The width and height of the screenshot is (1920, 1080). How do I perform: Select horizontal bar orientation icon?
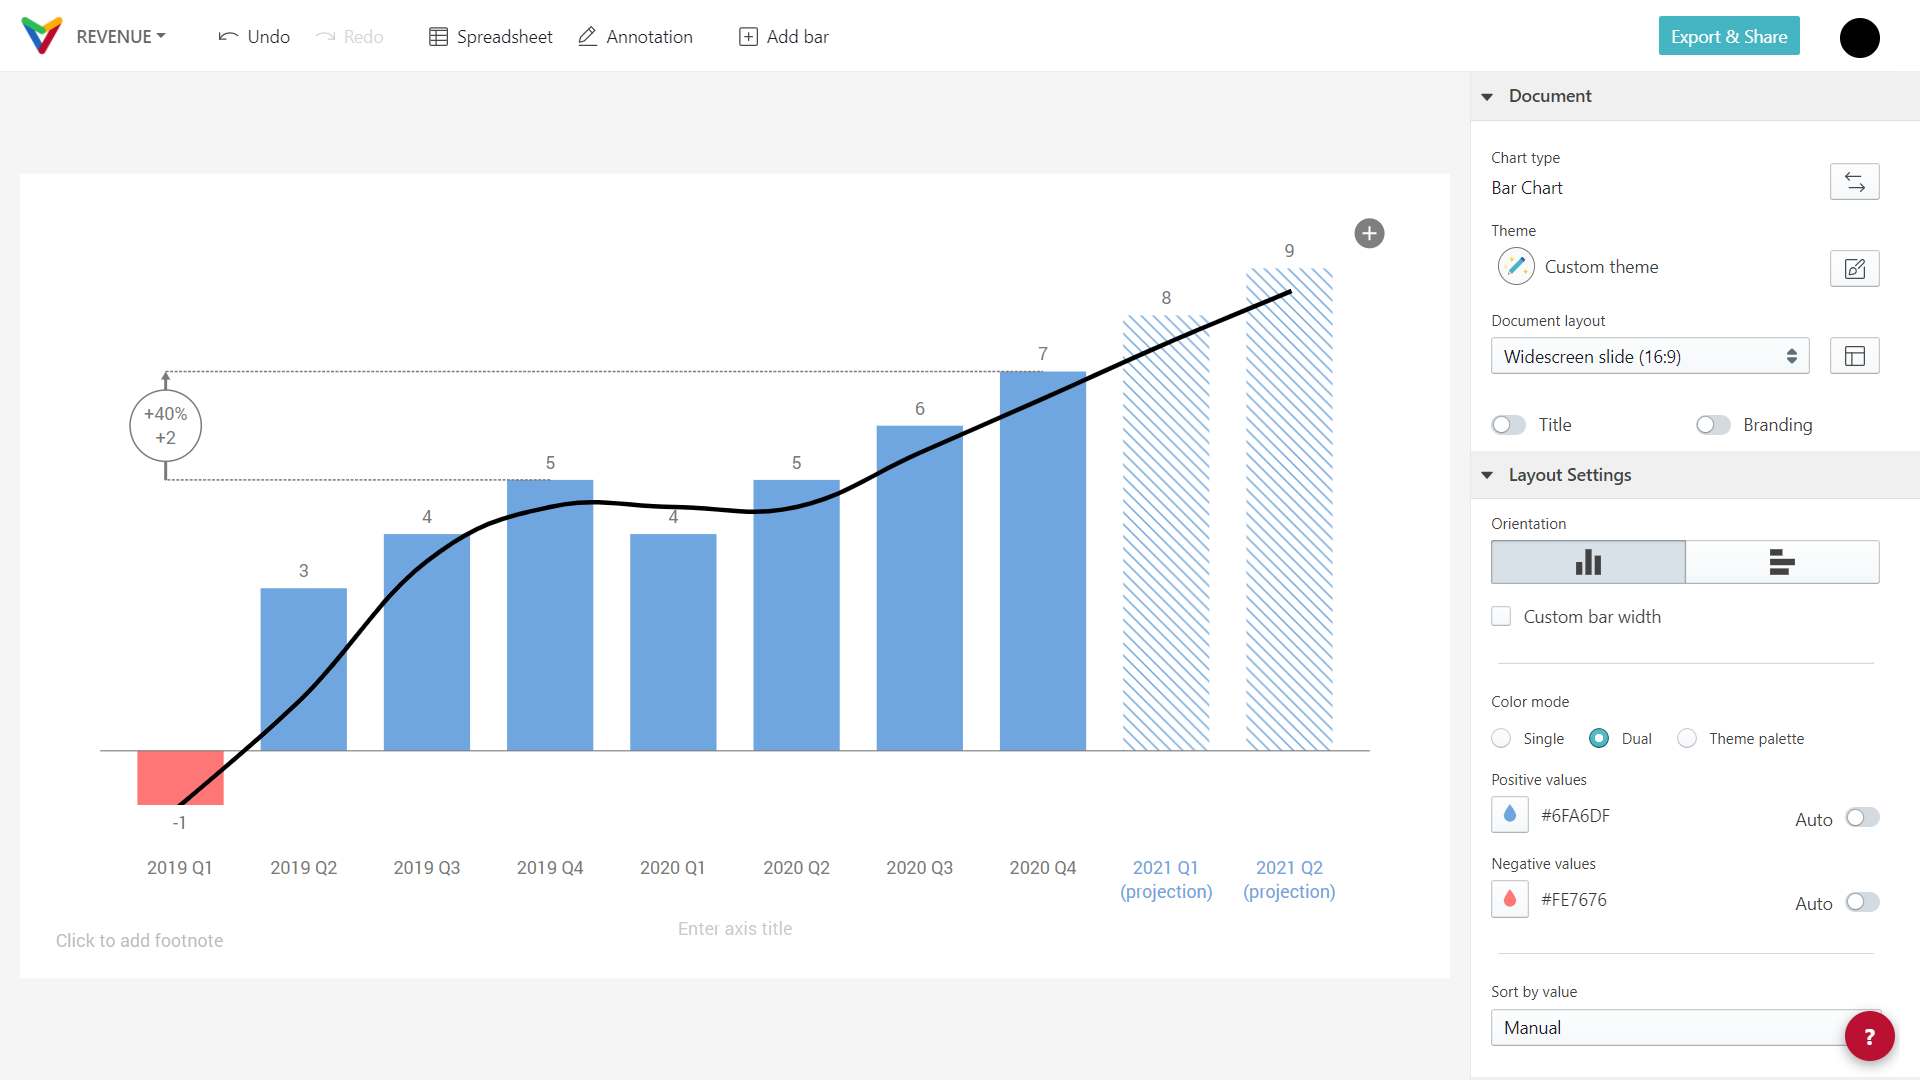1781,562
